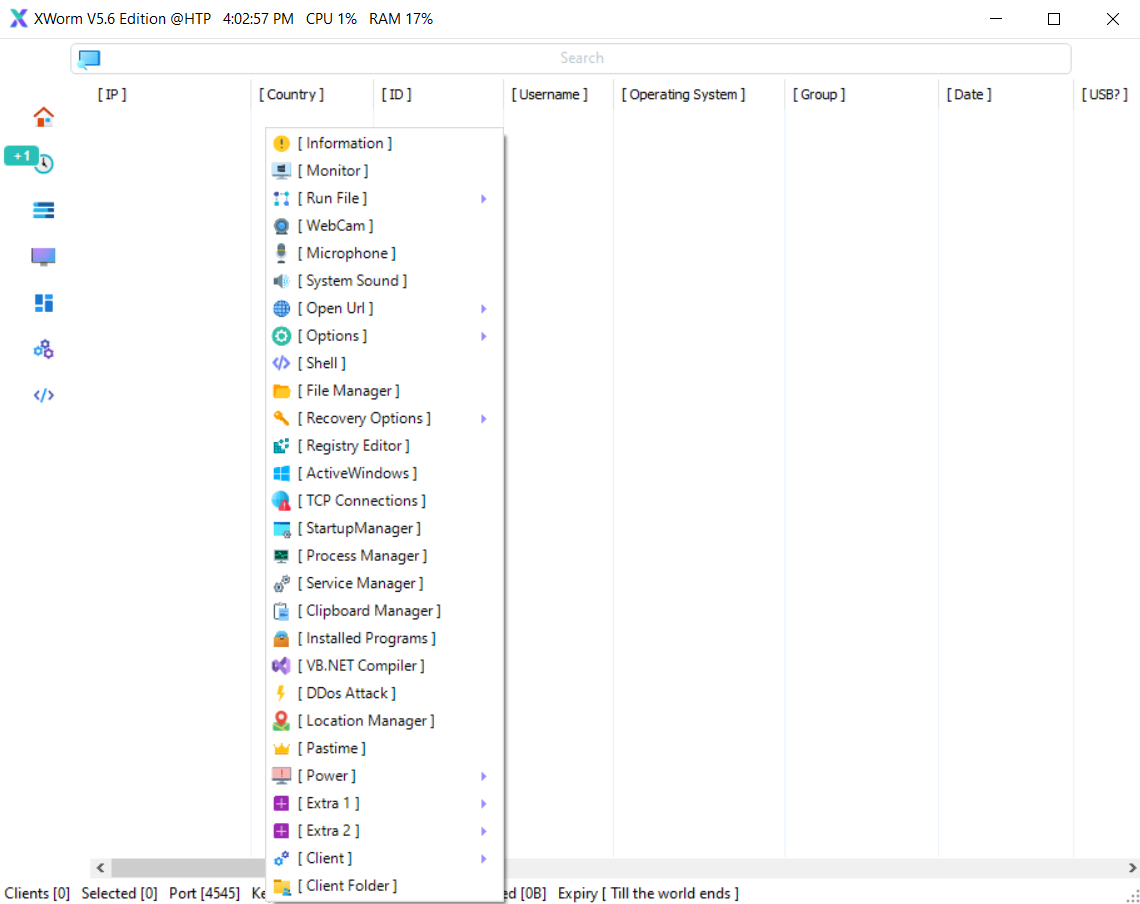Expand the Client submenu arrow
The image size is (1140, 904).
(483, 858)
